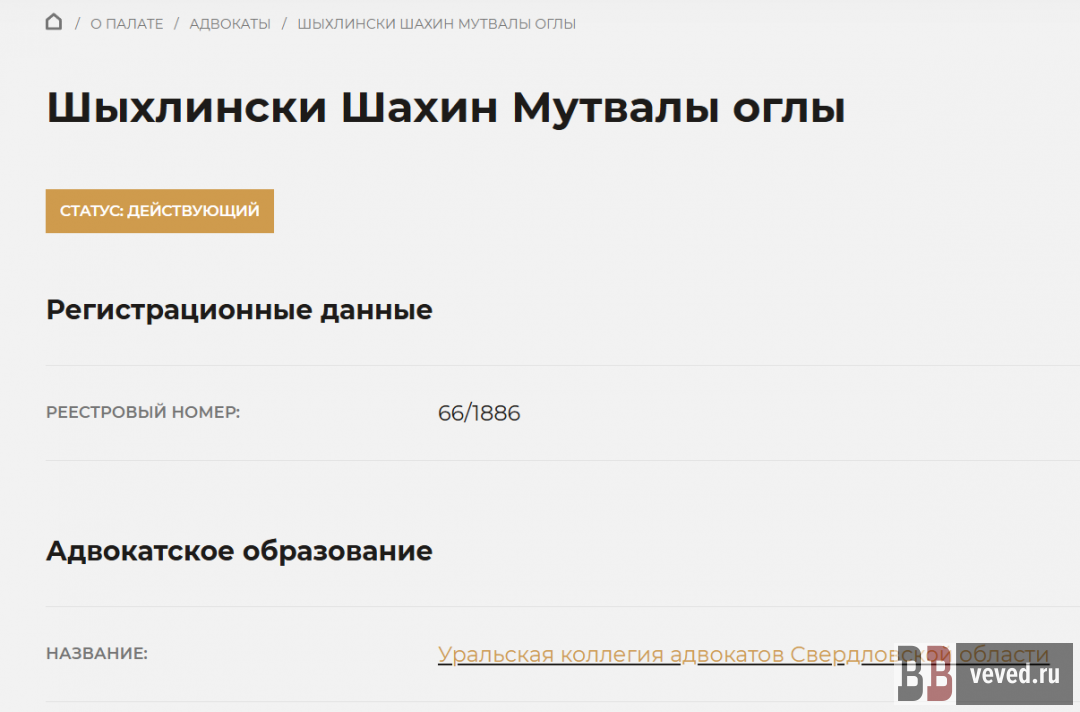
Task: Click the slash right after the АДВОКАТЫ breadcrumb
Action: tap(284, 23)
